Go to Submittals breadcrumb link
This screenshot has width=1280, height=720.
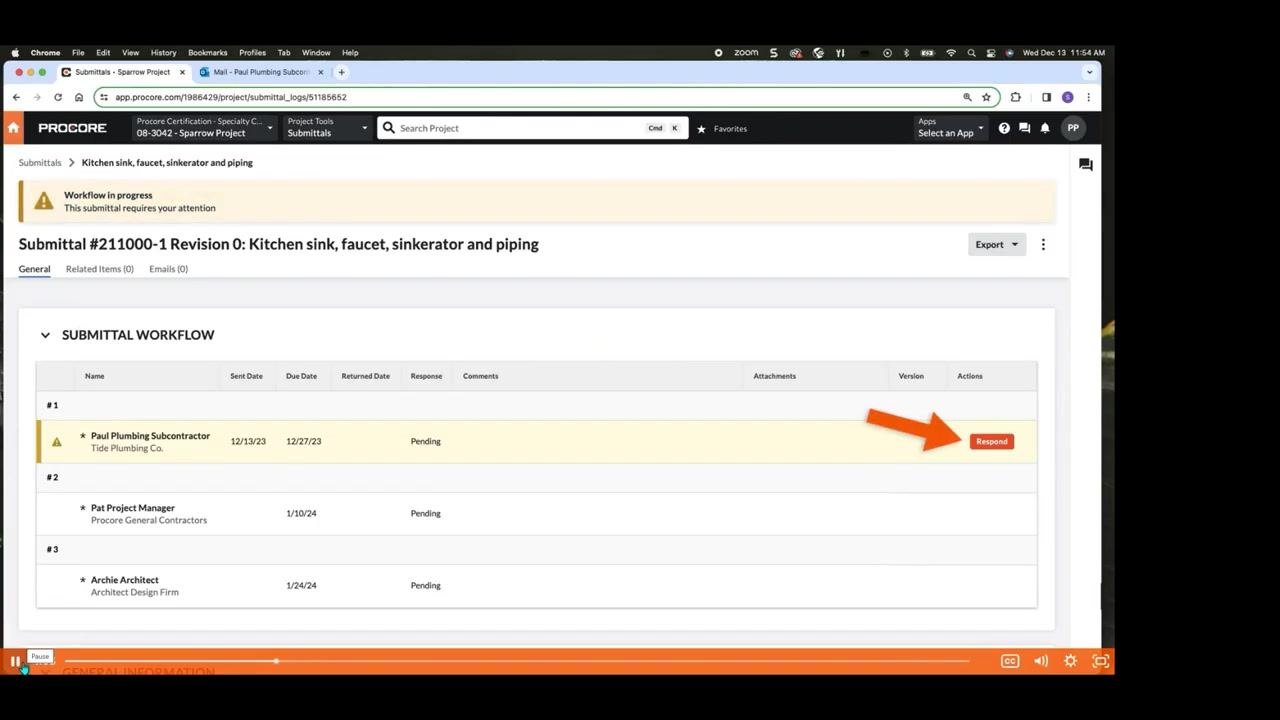(x=40, y=162)
